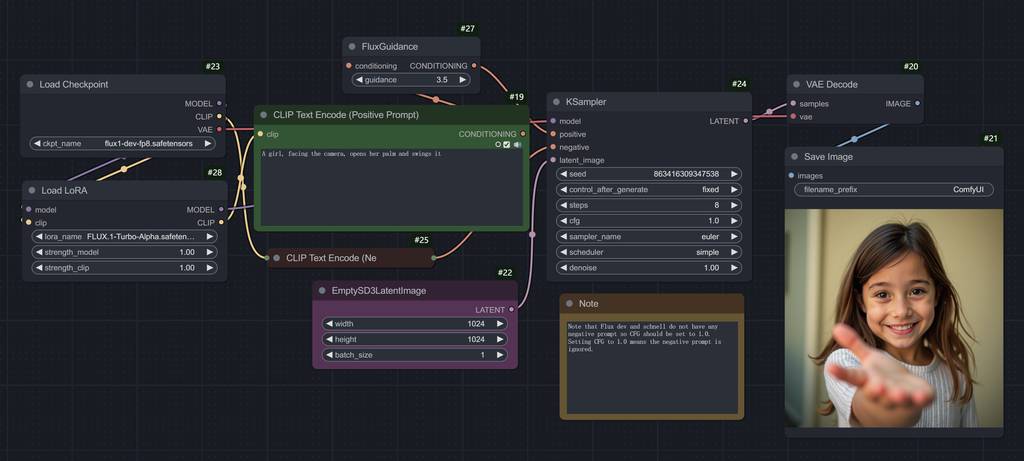Viewport: 1024px width, 461px height.
Task: Click the LATENT output port on KSampler
Action: 746,121
